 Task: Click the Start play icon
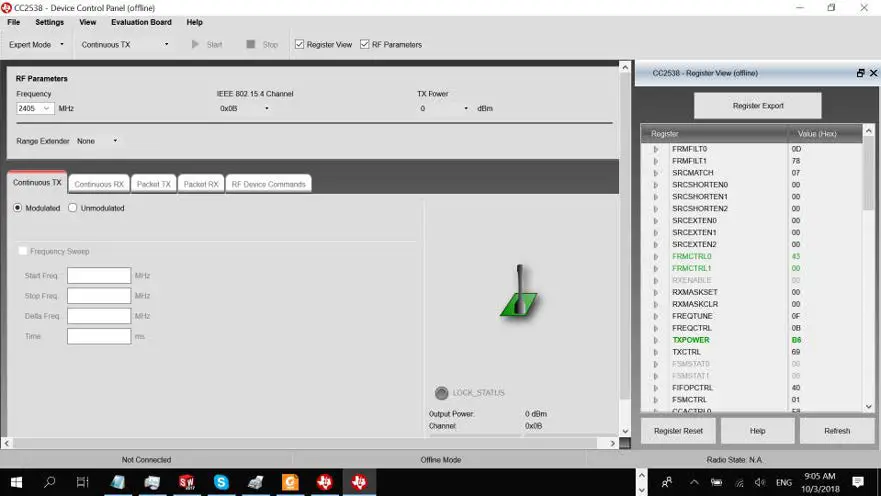click(x=195, y=44)
